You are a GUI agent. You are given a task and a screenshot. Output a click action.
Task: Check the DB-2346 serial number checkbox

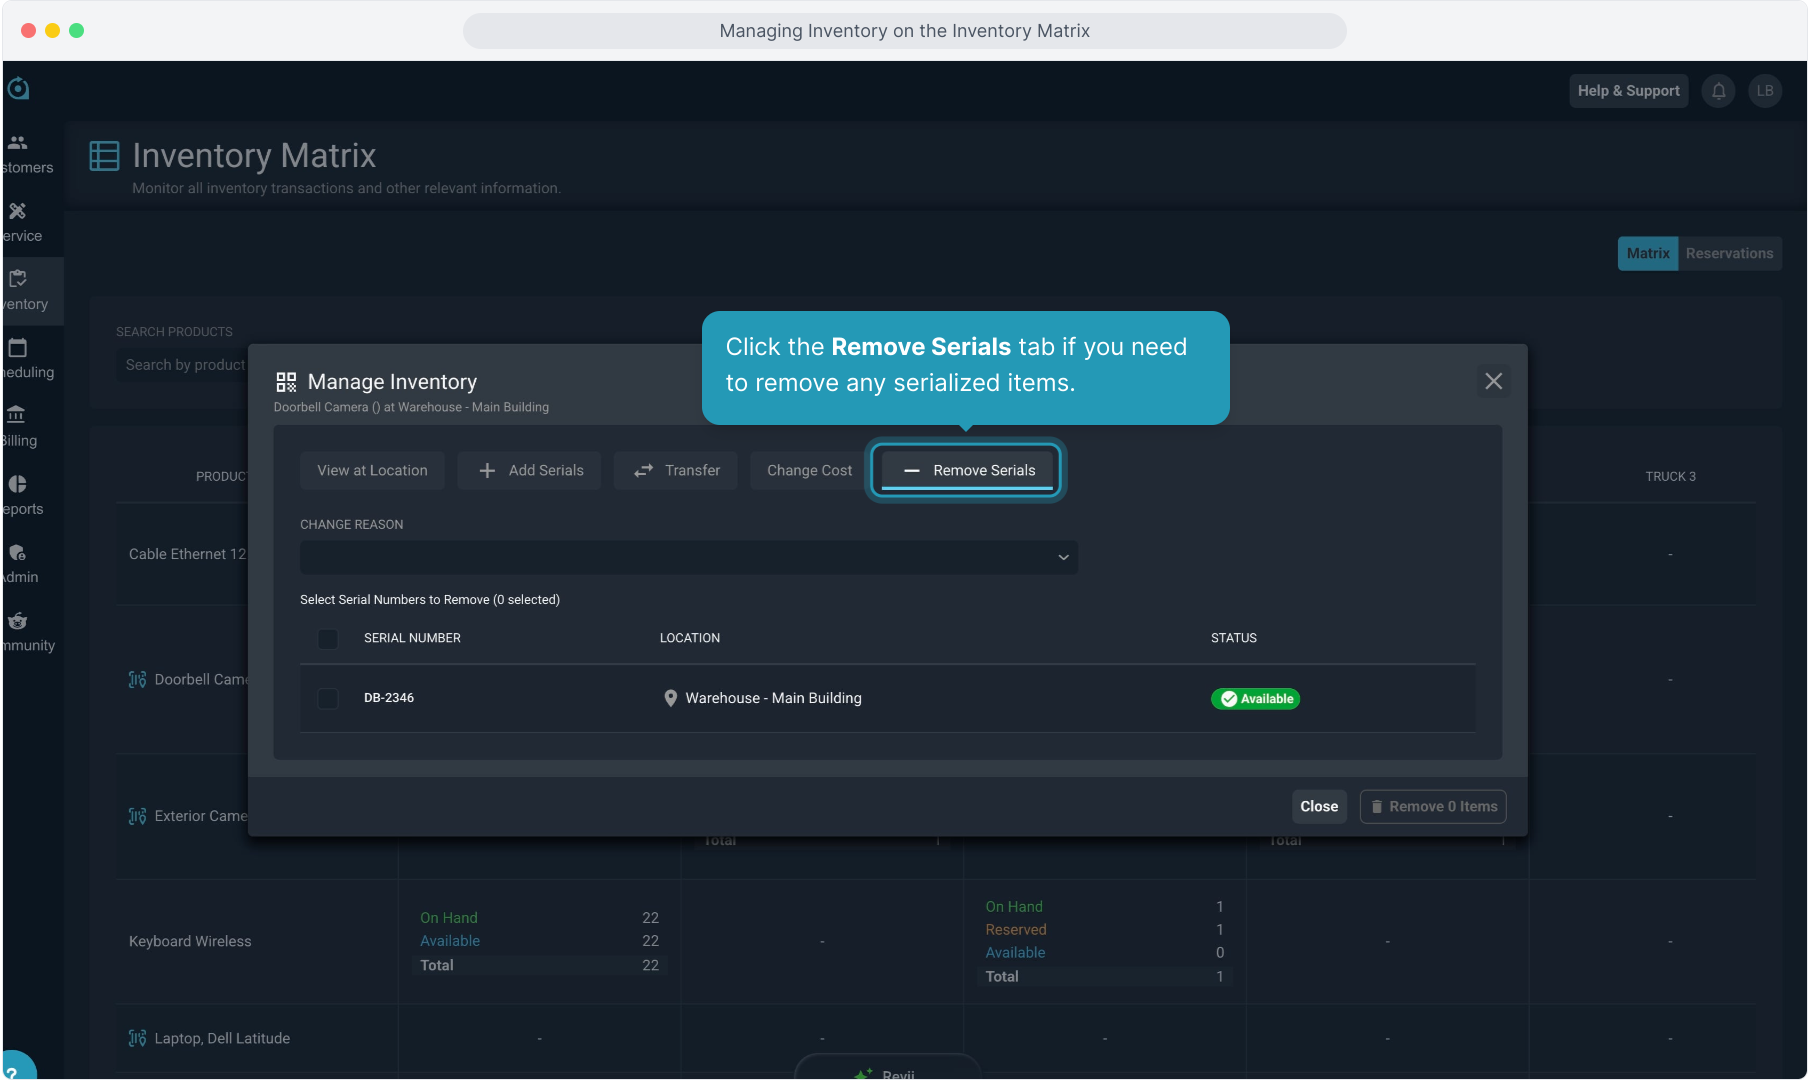[x=328, y=699]
